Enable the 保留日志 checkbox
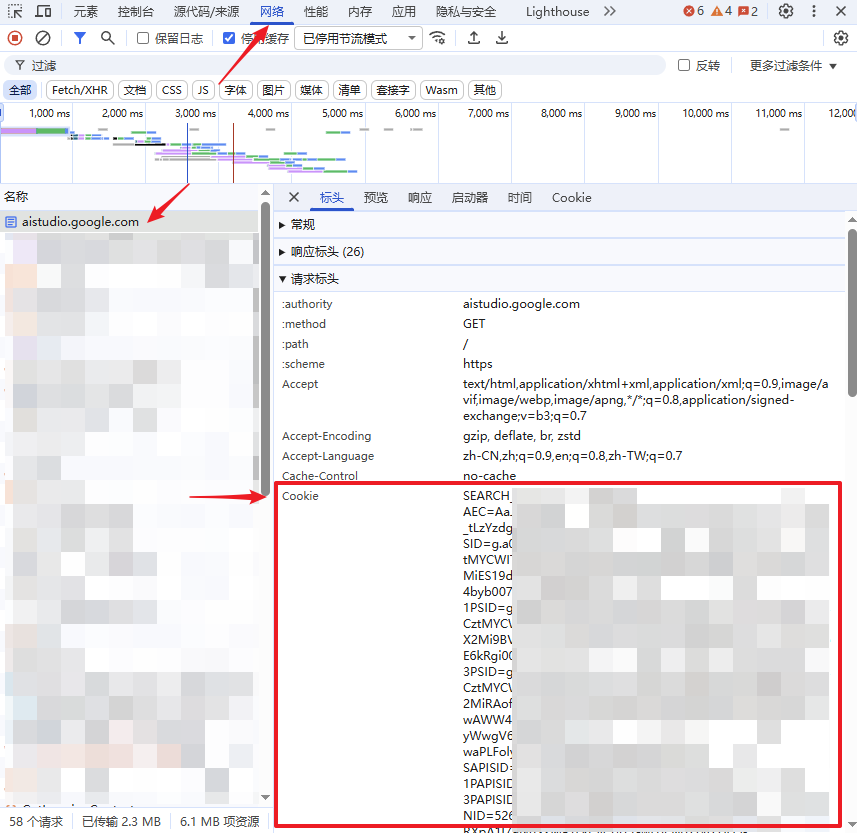The image size is (857, 833). tap(143, 38)
